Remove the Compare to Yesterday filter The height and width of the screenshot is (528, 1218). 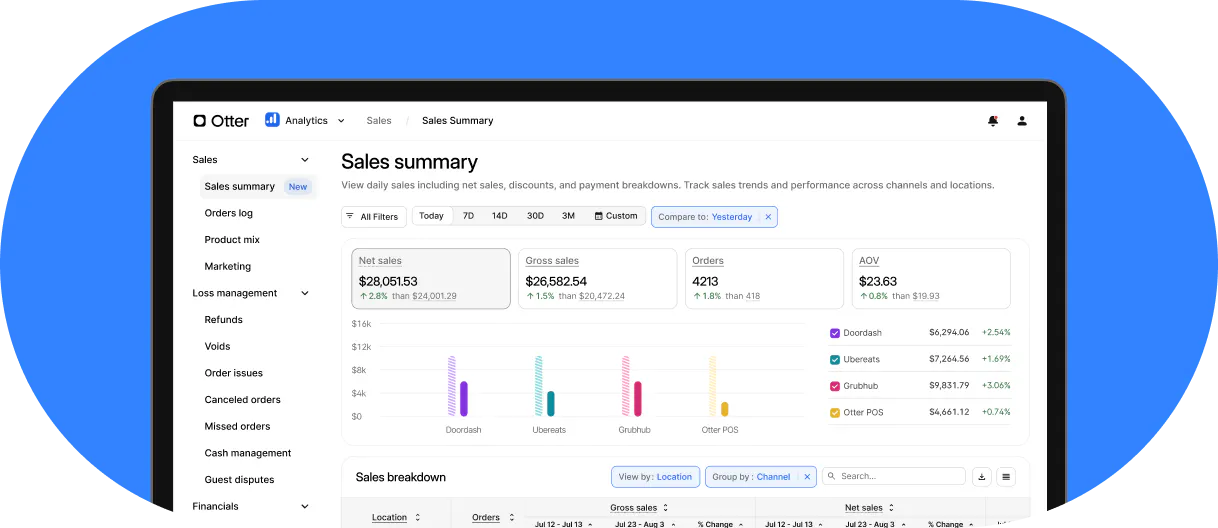(x=768, y=217)
